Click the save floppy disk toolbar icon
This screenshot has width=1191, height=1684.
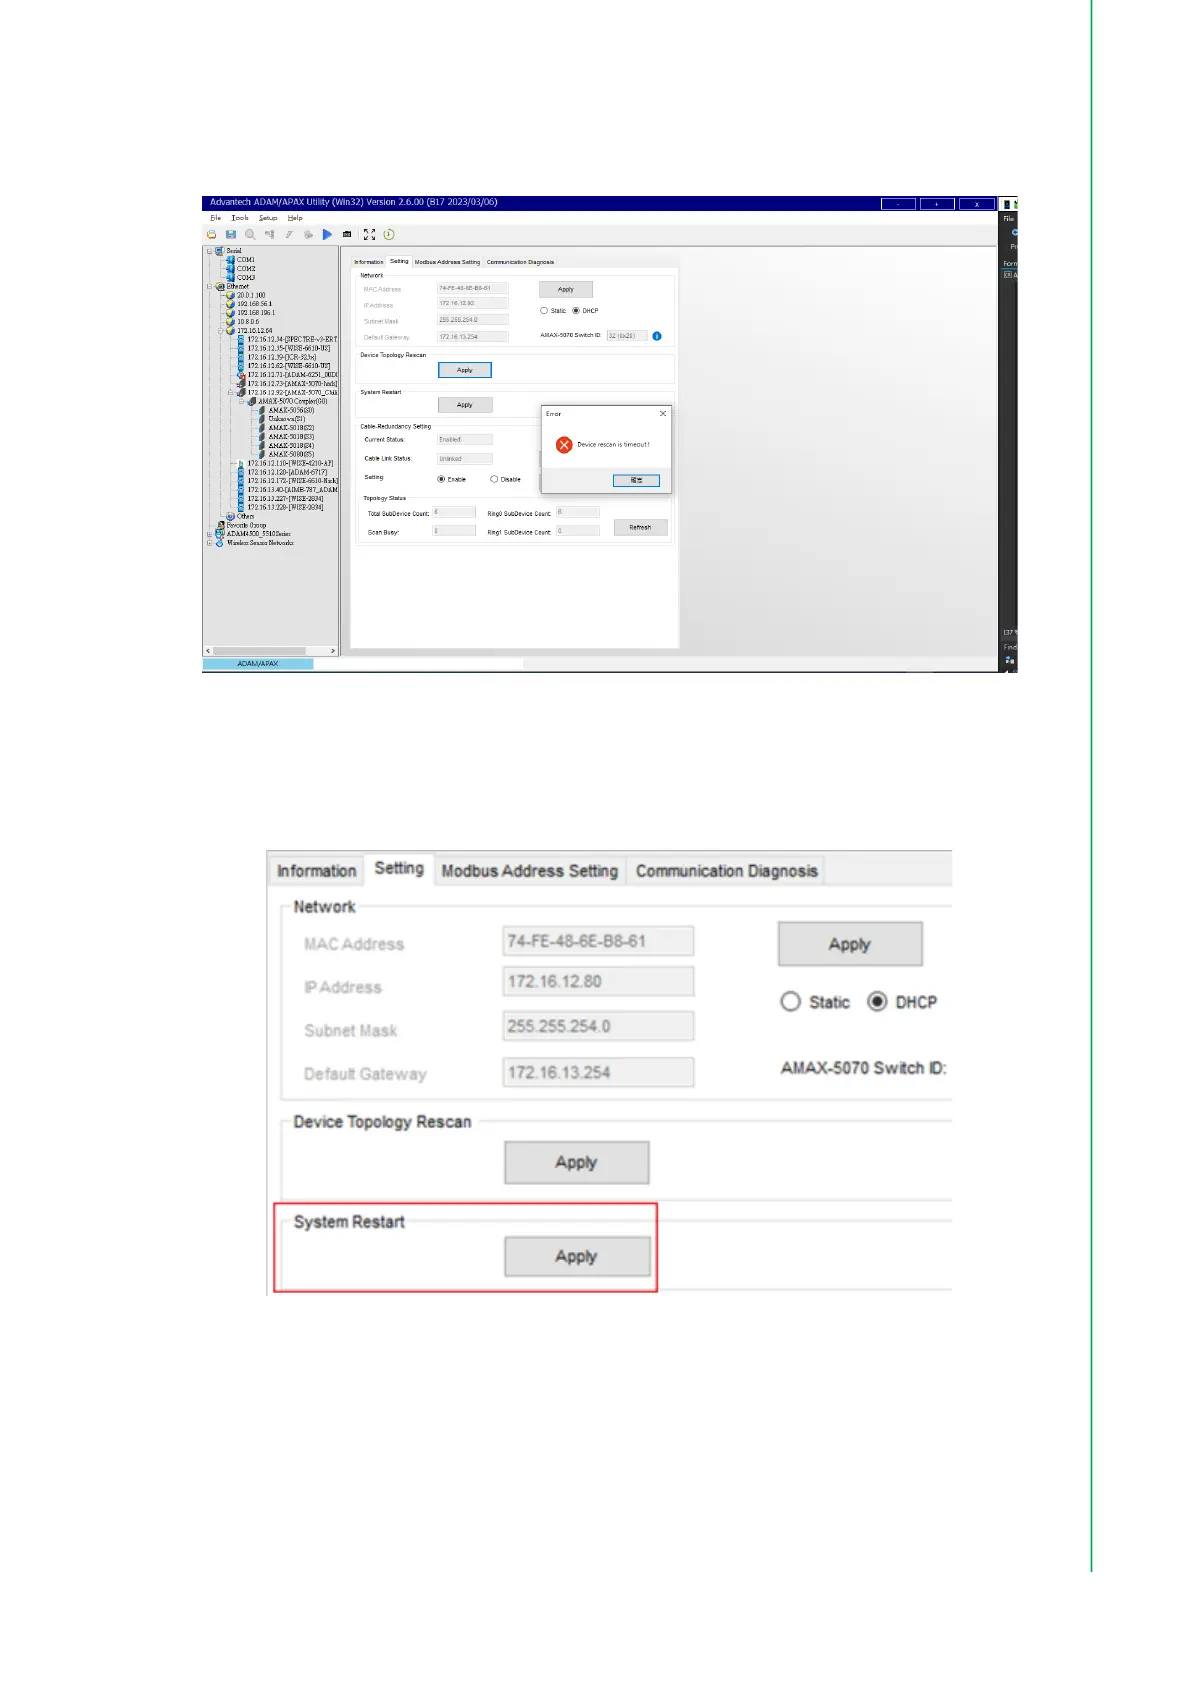click(231, 235)
